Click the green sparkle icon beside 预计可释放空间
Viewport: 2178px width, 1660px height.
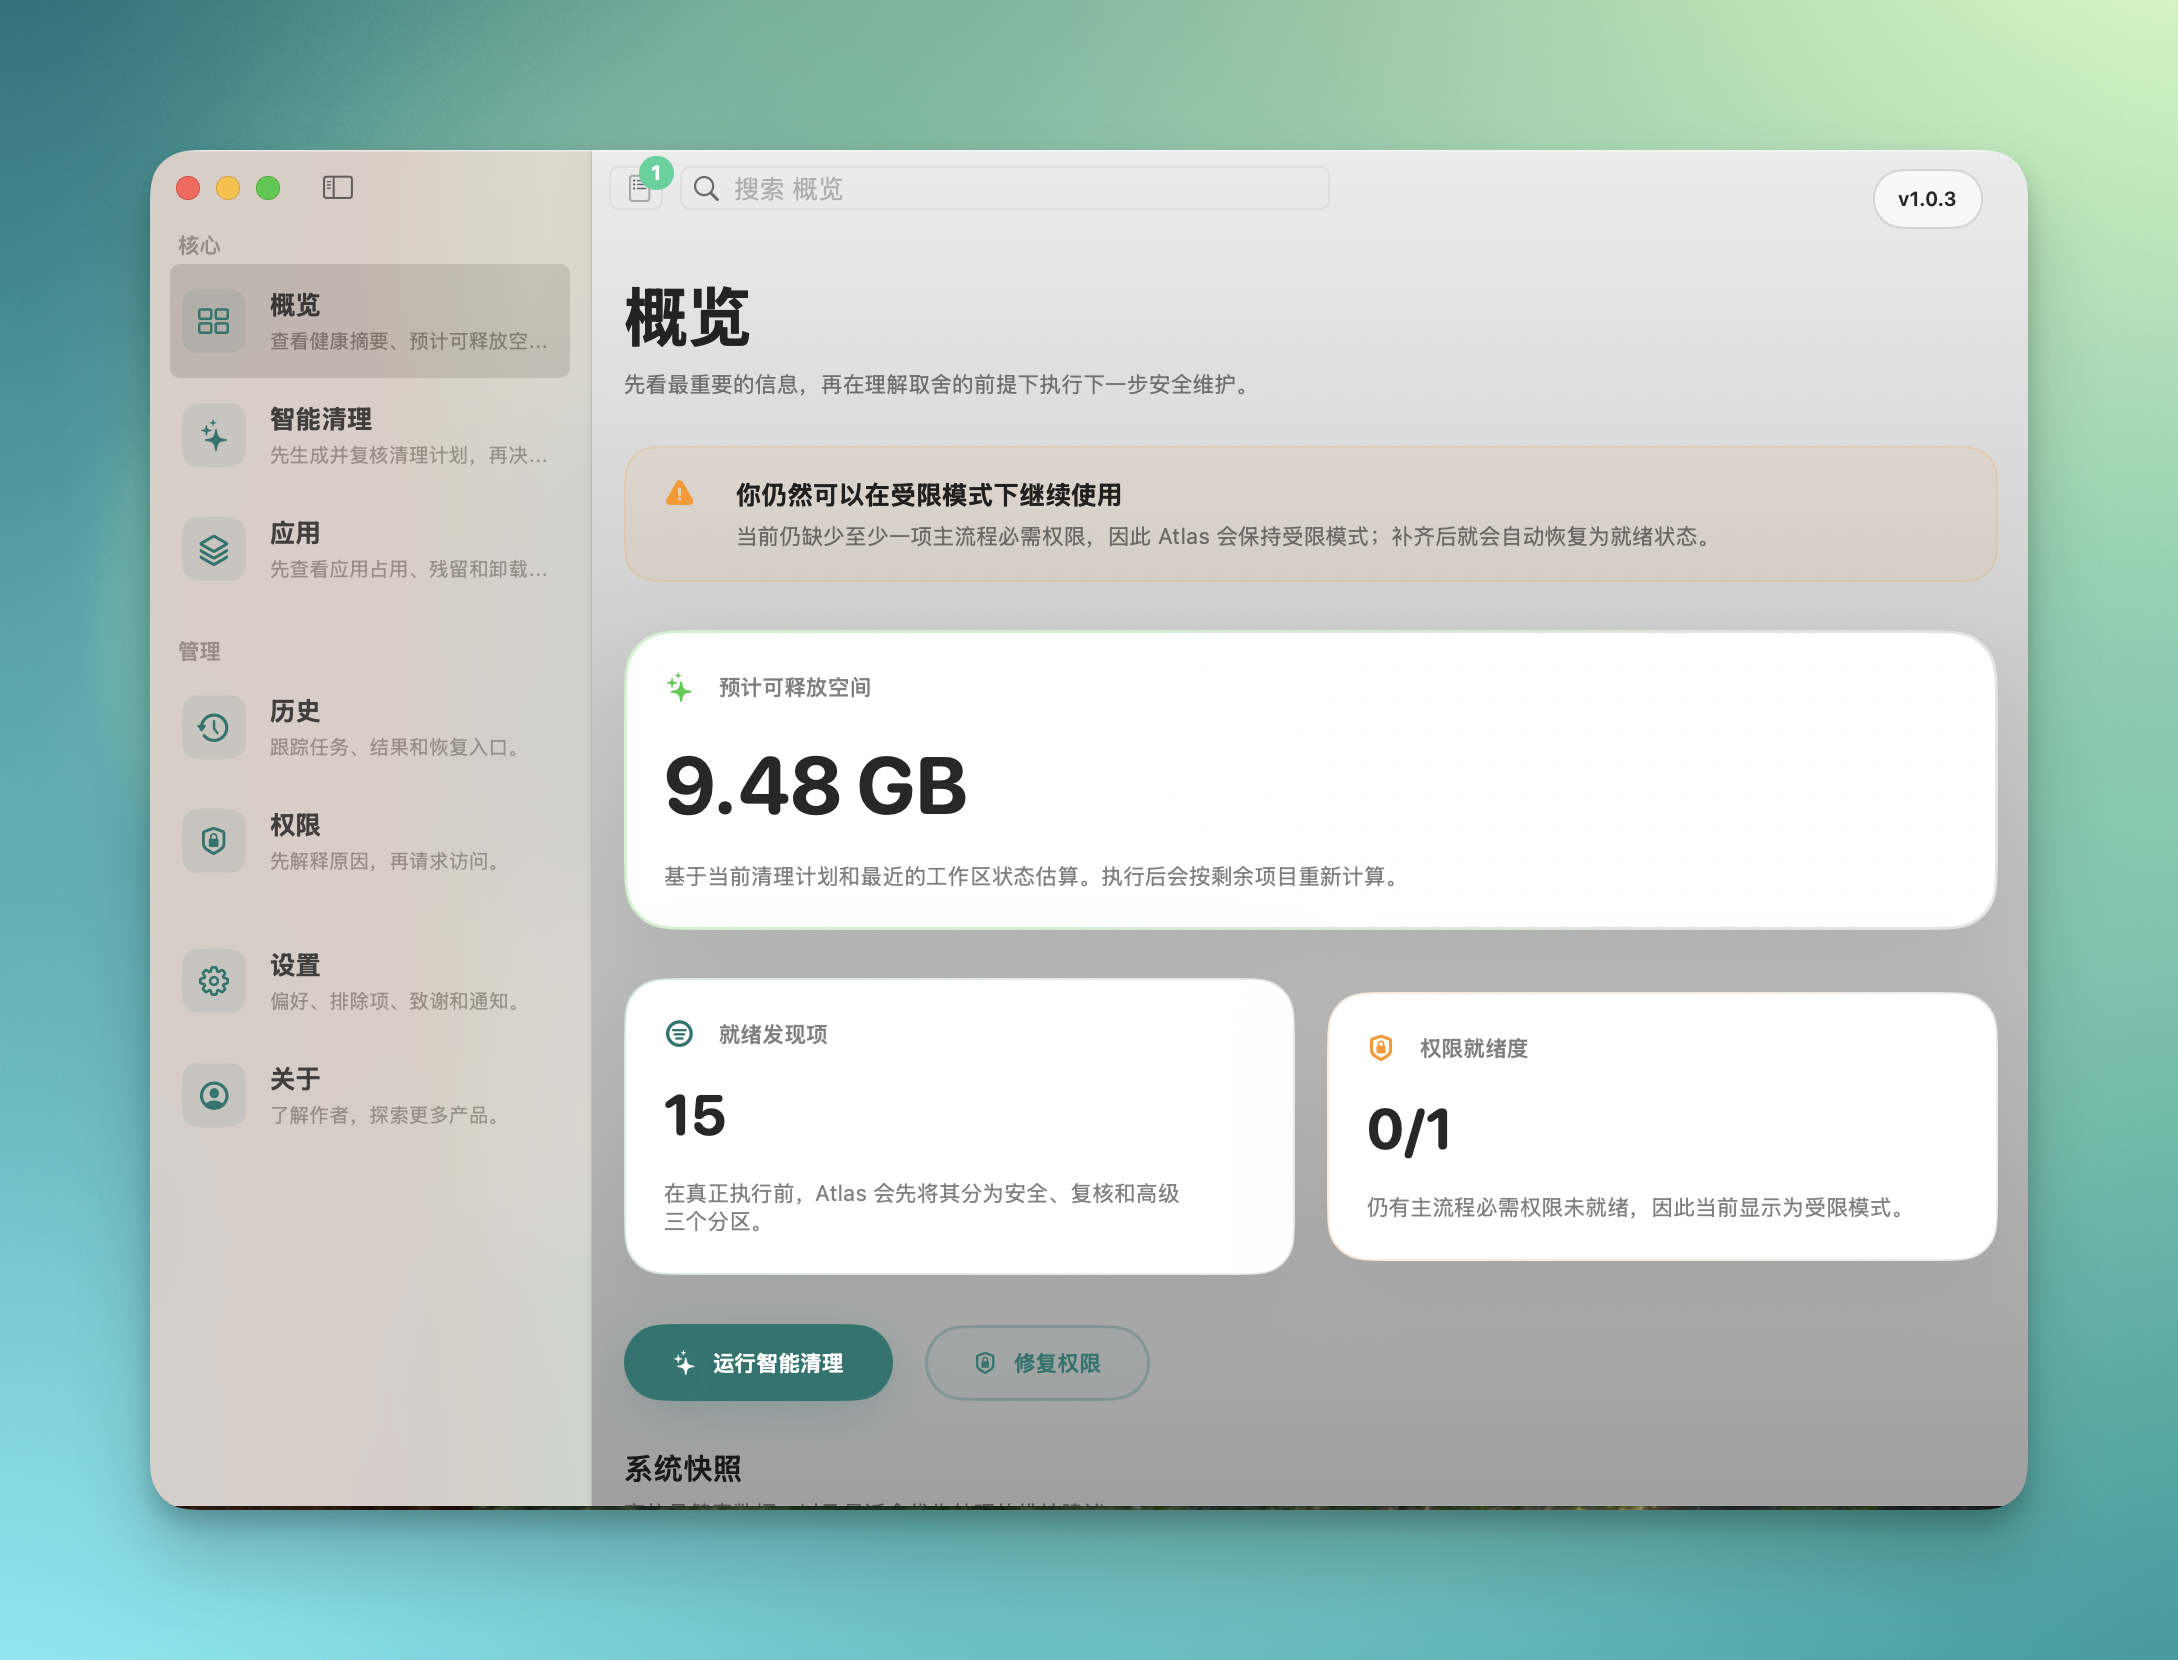680,687
